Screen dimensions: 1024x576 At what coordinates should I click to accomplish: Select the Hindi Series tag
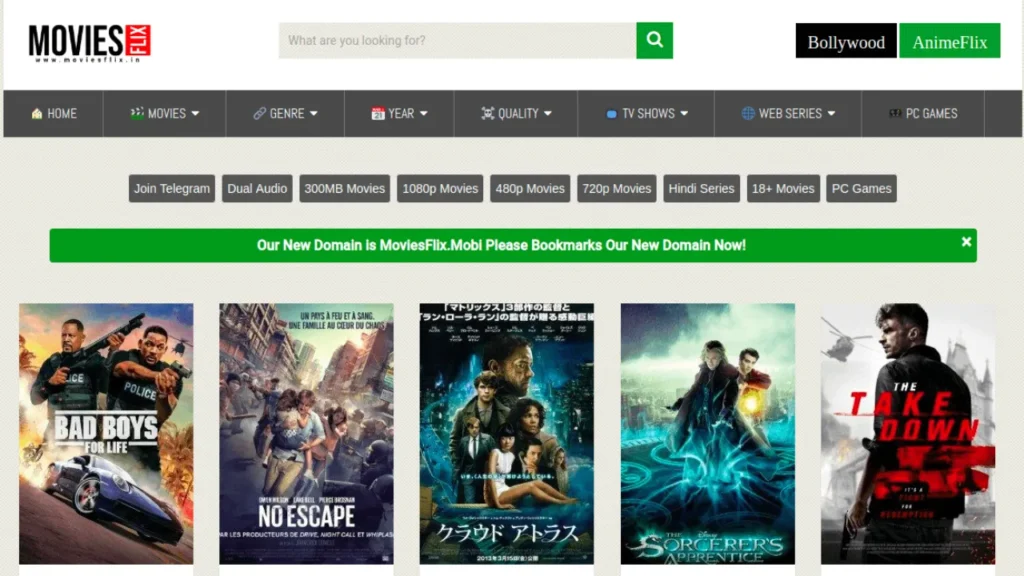pyautogui.click(x=701, y=189)
